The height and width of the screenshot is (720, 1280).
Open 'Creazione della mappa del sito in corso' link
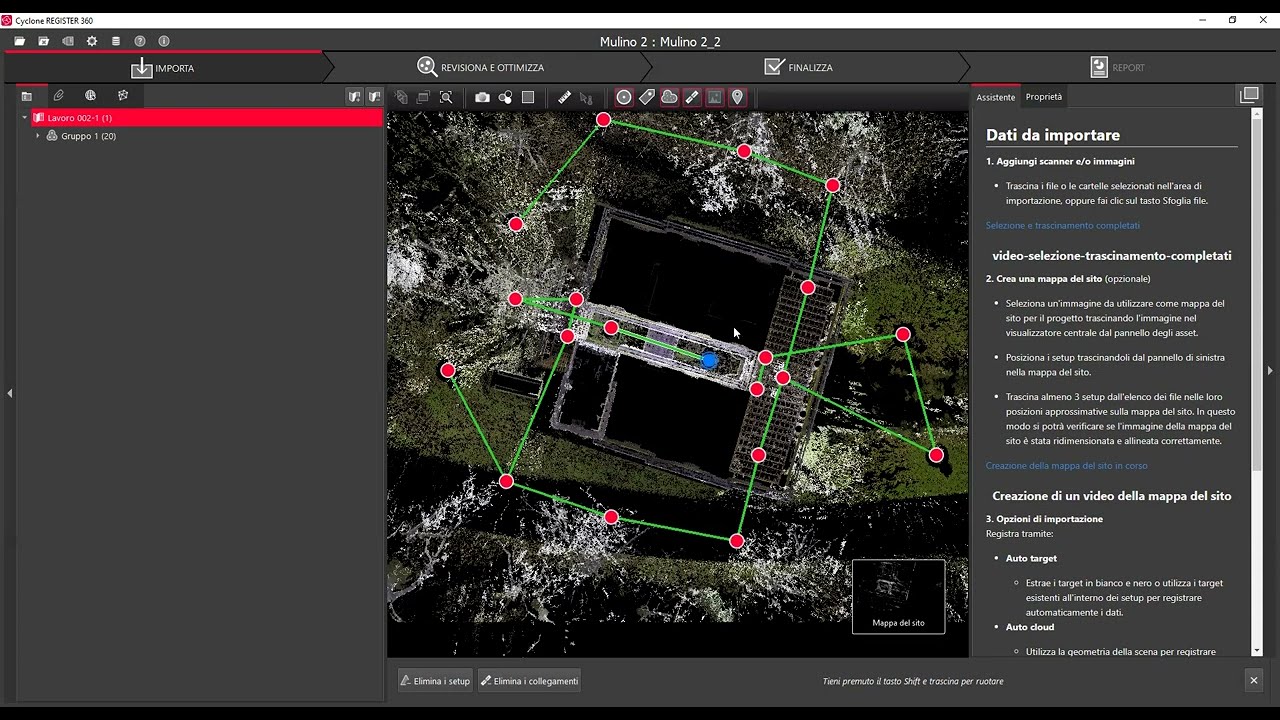pos(1067,466)
